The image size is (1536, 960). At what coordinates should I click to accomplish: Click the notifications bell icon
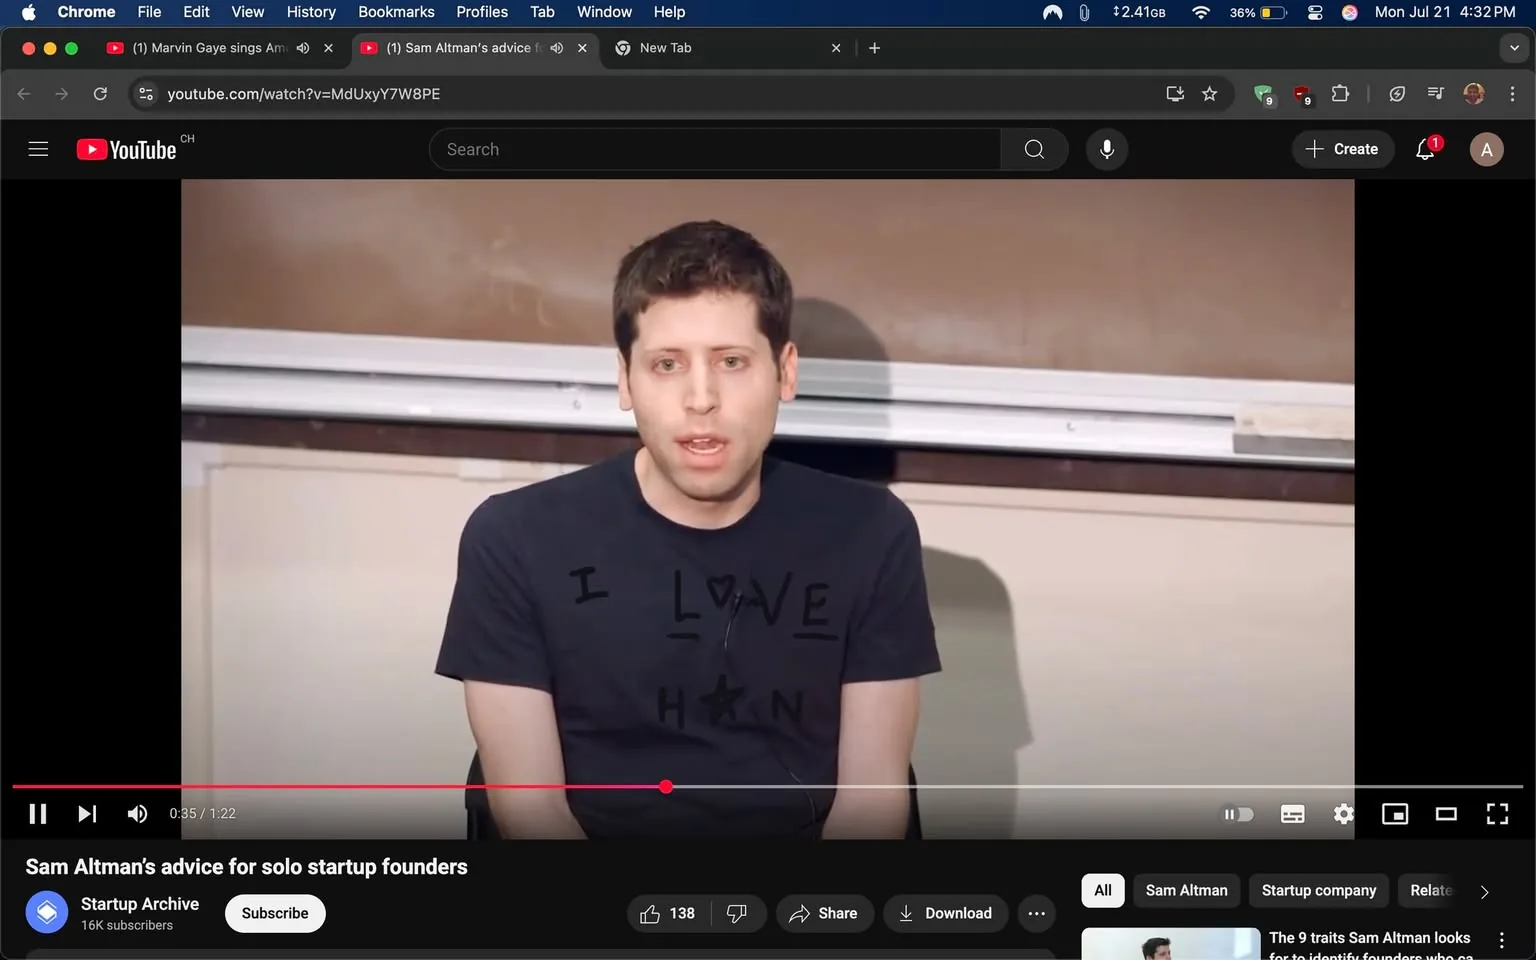1424,148
